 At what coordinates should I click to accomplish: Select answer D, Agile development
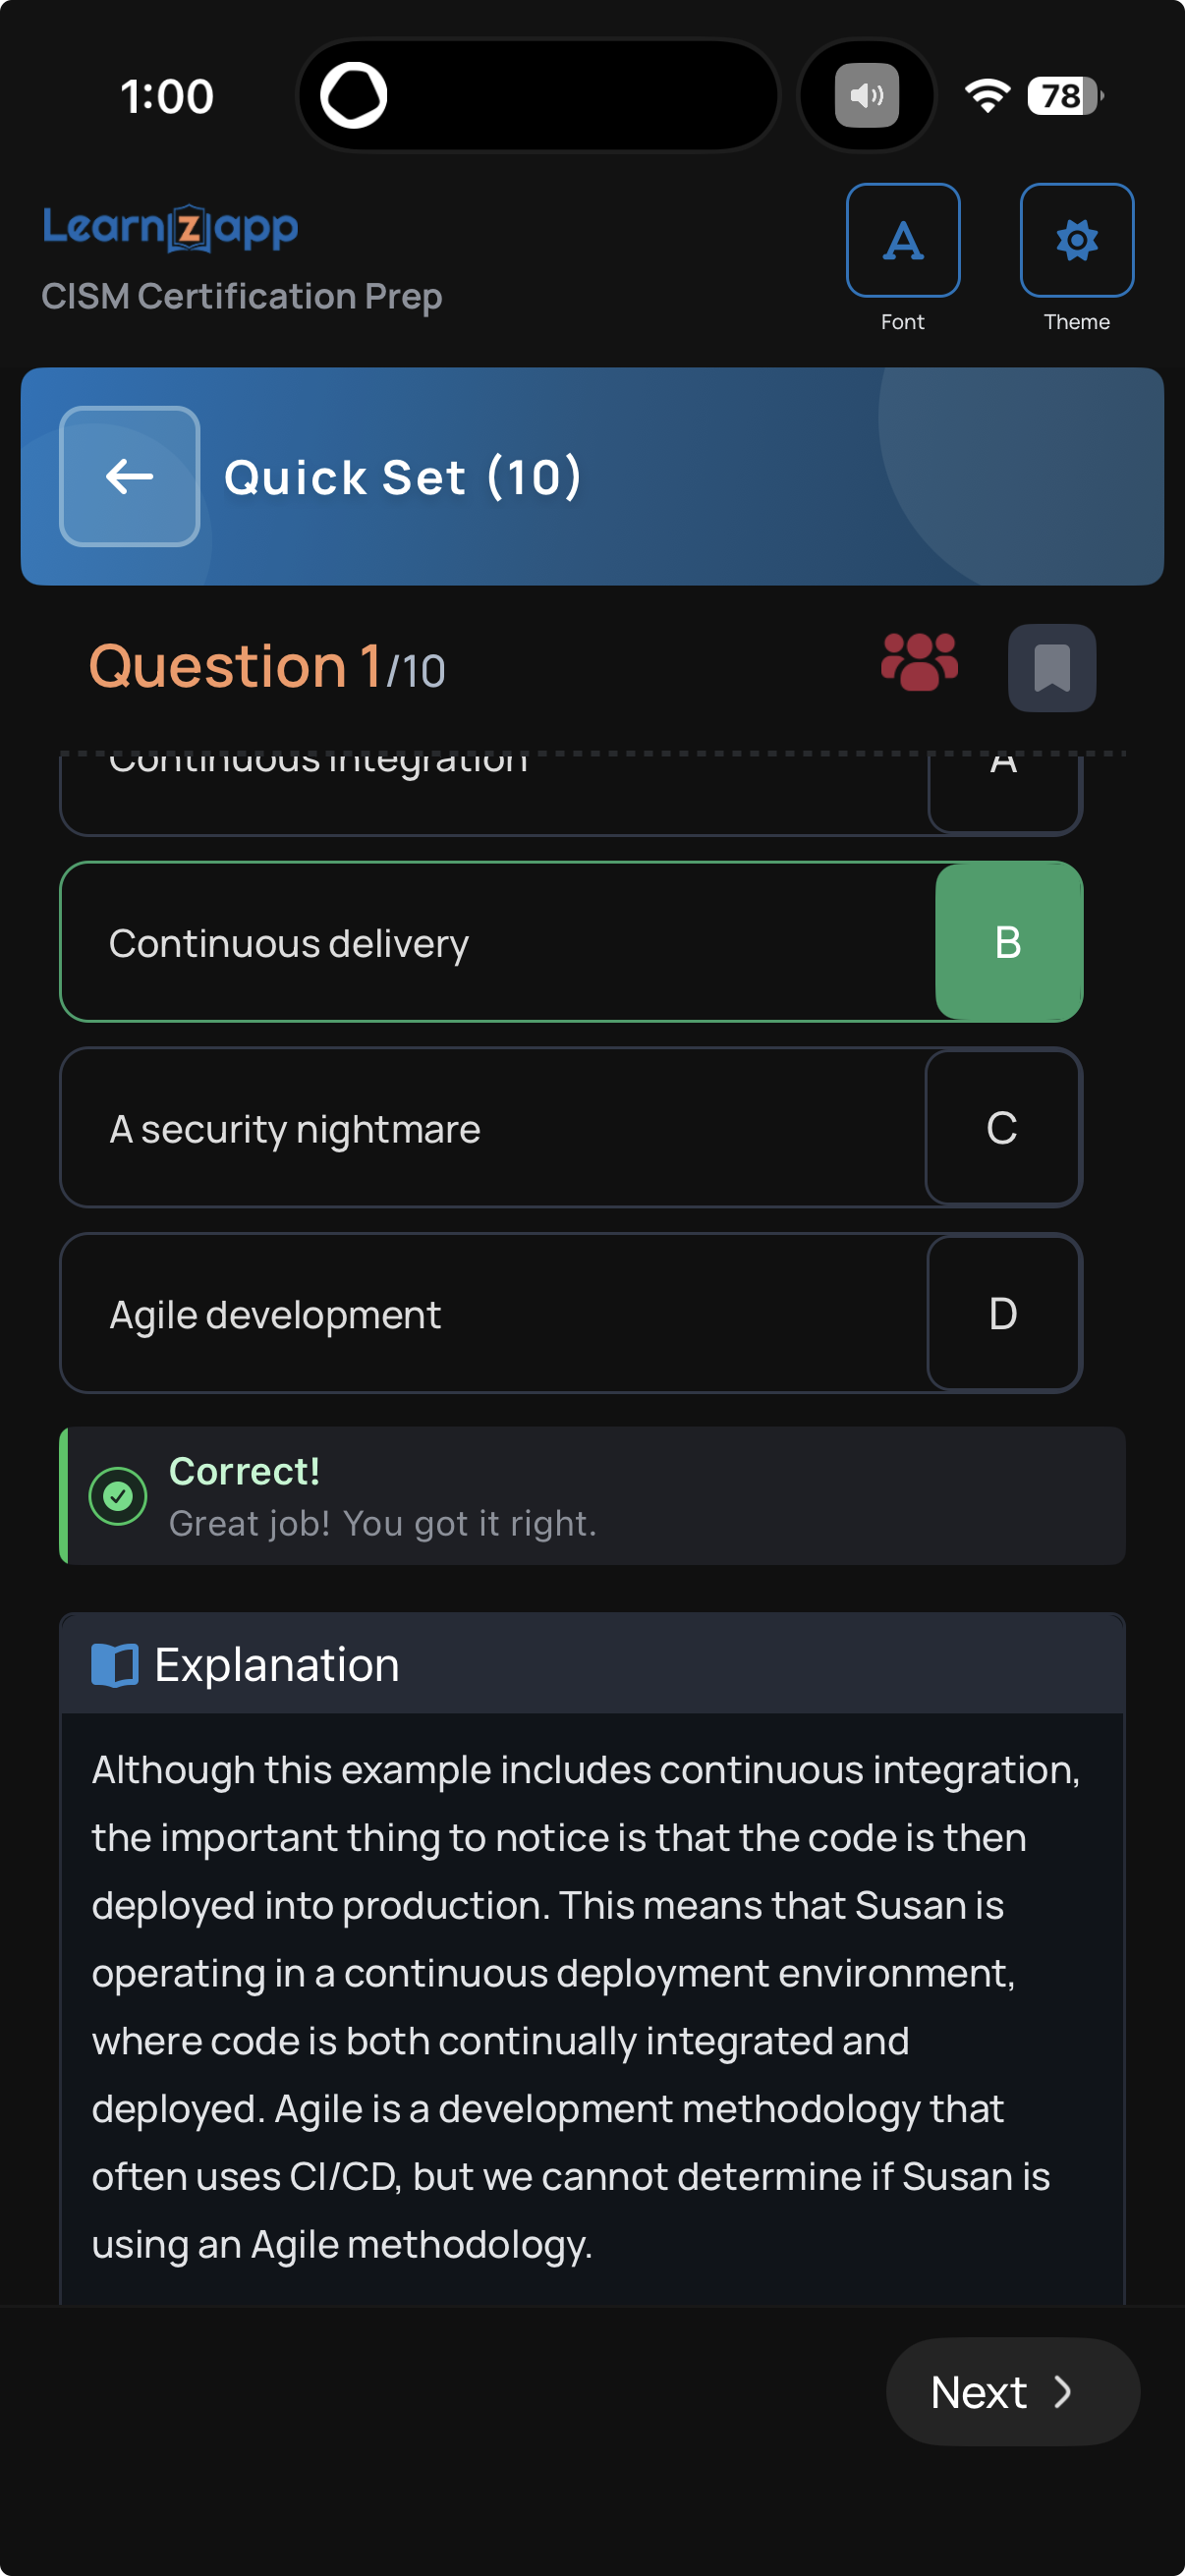[x=571, y=1313]
